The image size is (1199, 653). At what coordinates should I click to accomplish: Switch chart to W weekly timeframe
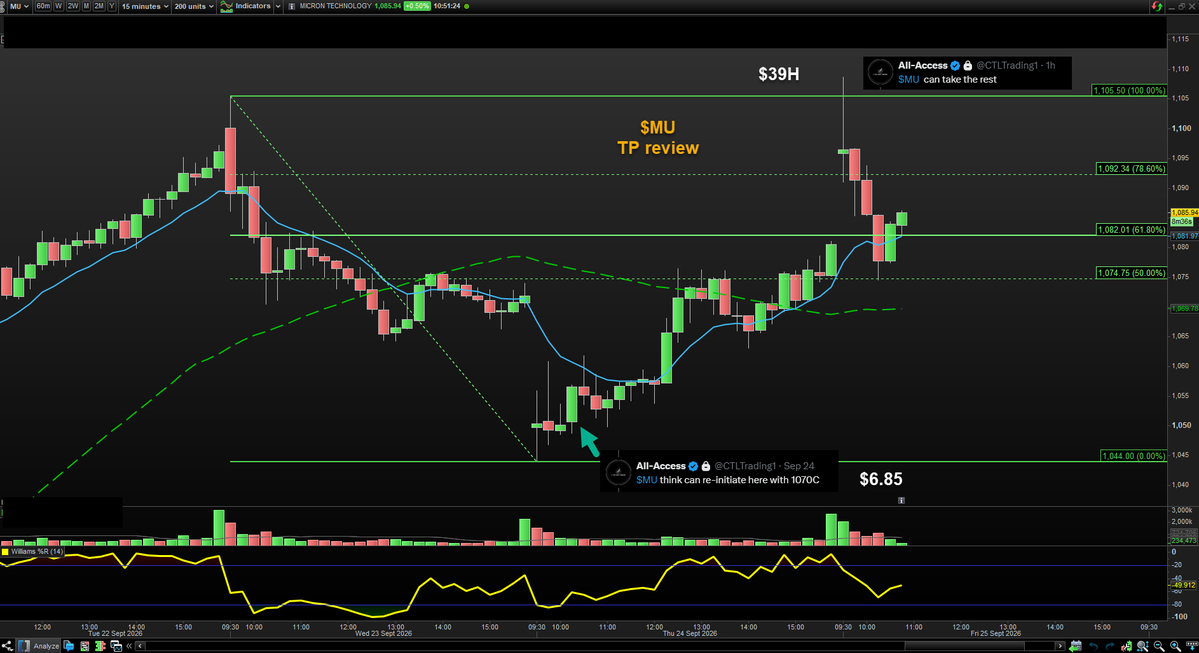coord(58,6)
